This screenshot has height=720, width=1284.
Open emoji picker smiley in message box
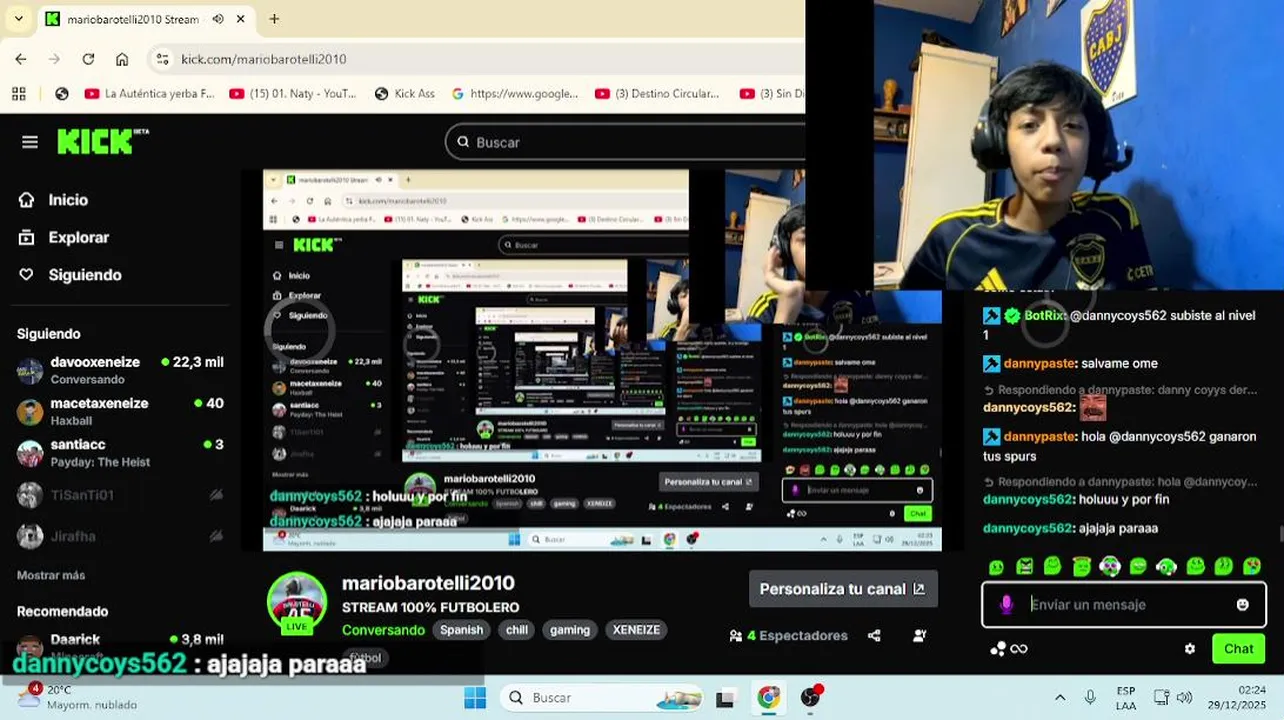pyautogui.click(x=1242, y=604)
